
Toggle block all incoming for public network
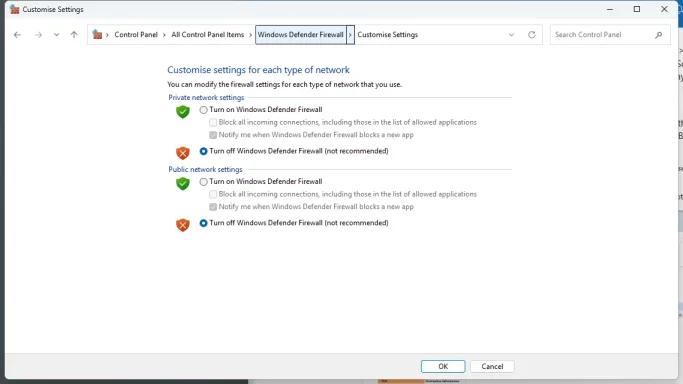click(x=213, y=195)
